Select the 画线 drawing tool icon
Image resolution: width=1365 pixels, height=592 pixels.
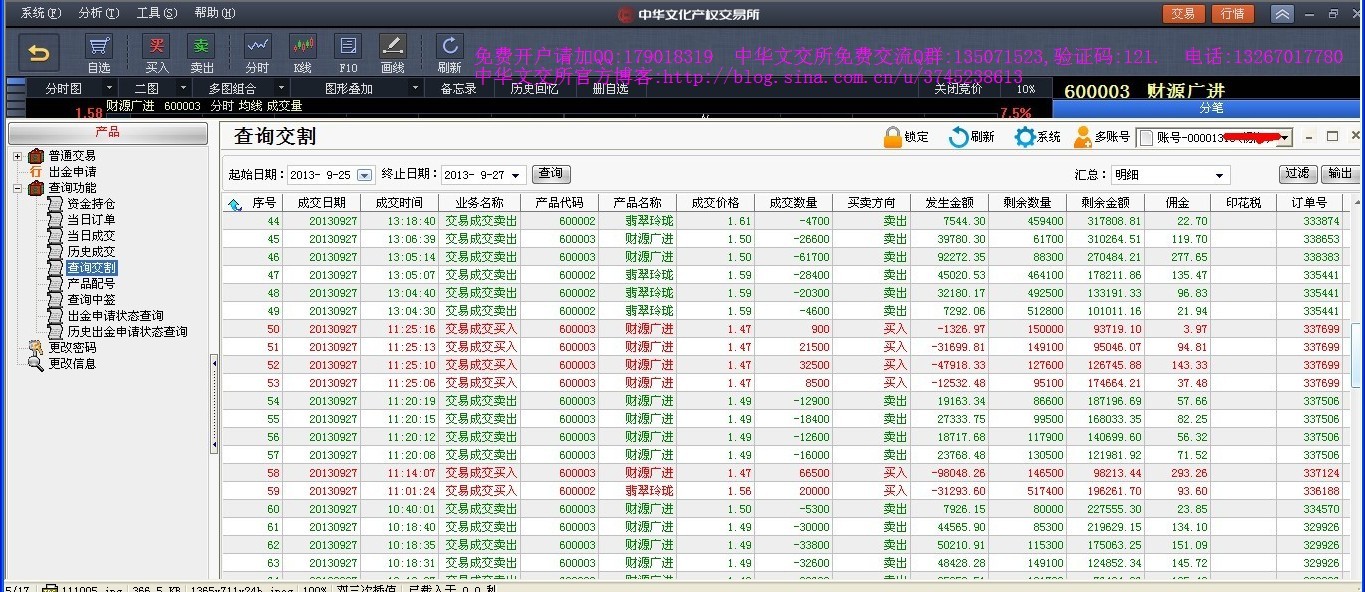(393, 46)
